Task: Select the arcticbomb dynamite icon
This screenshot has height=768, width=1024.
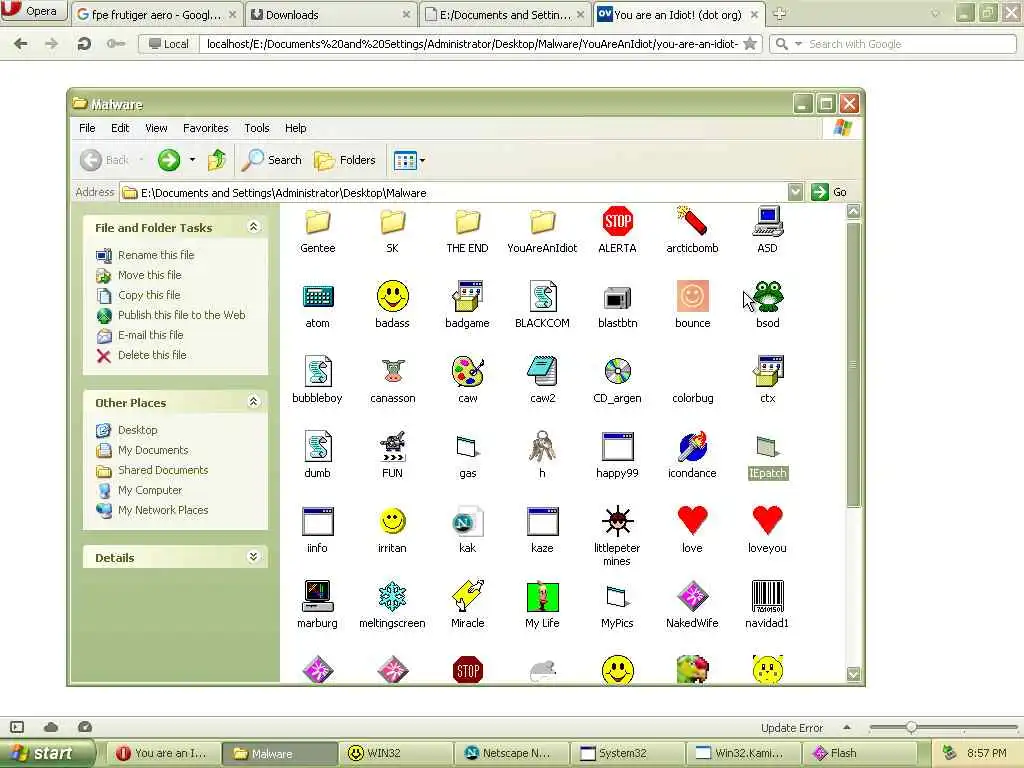Action: tap(692, 222)
